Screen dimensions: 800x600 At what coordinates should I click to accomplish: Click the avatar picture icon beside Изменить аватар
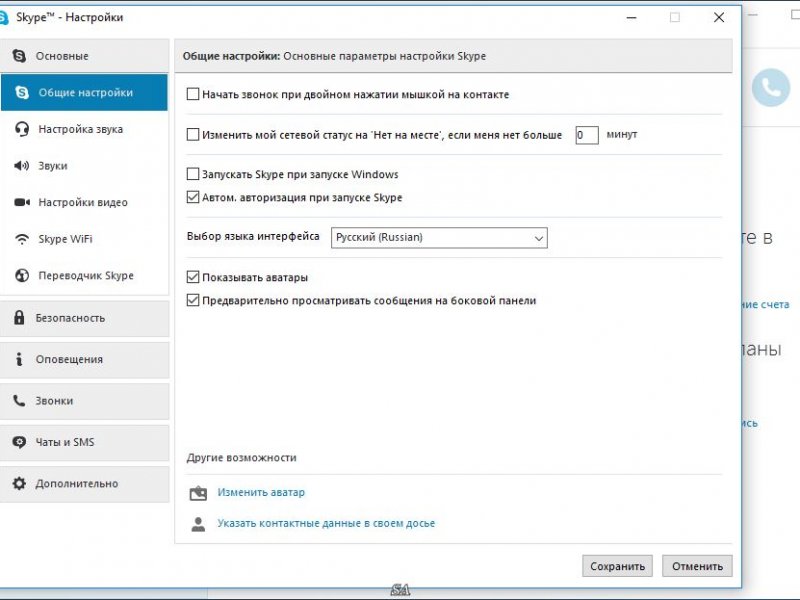[198, 493]
